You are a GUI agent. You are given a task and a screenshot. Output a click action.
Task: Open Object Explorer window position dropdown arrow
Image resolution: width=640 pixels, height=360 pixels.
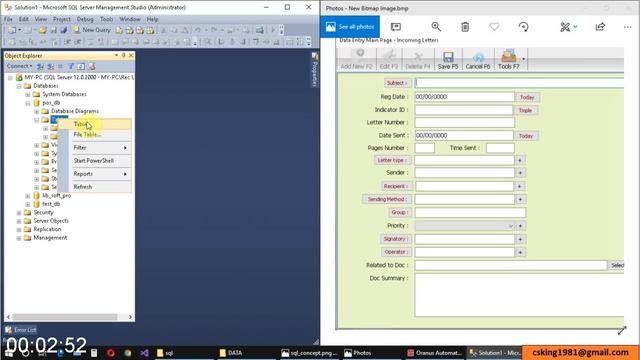tap(116, 55)
